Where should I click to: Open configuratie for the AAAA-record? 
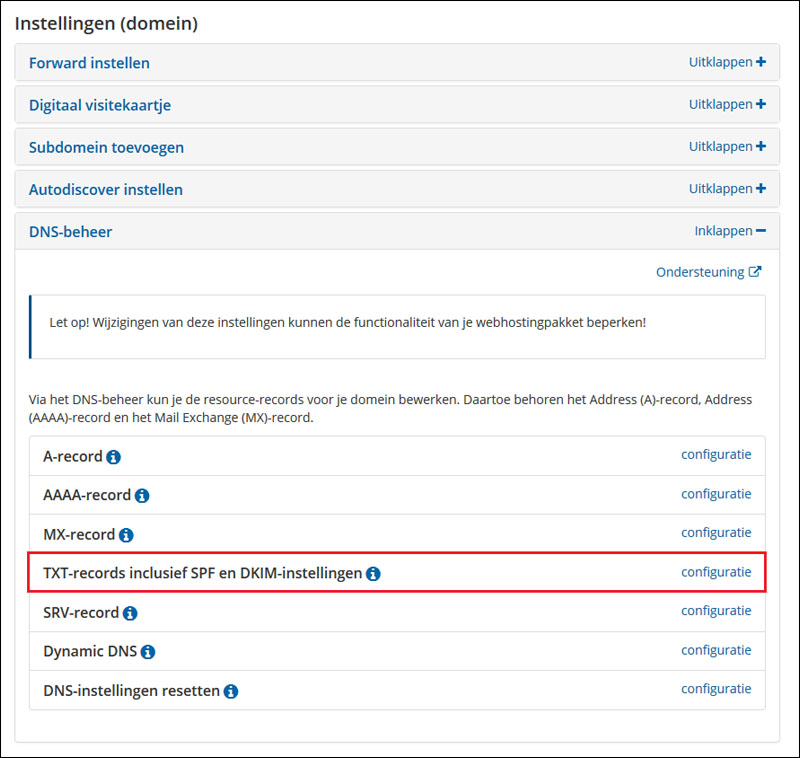(x=716, y=493)
